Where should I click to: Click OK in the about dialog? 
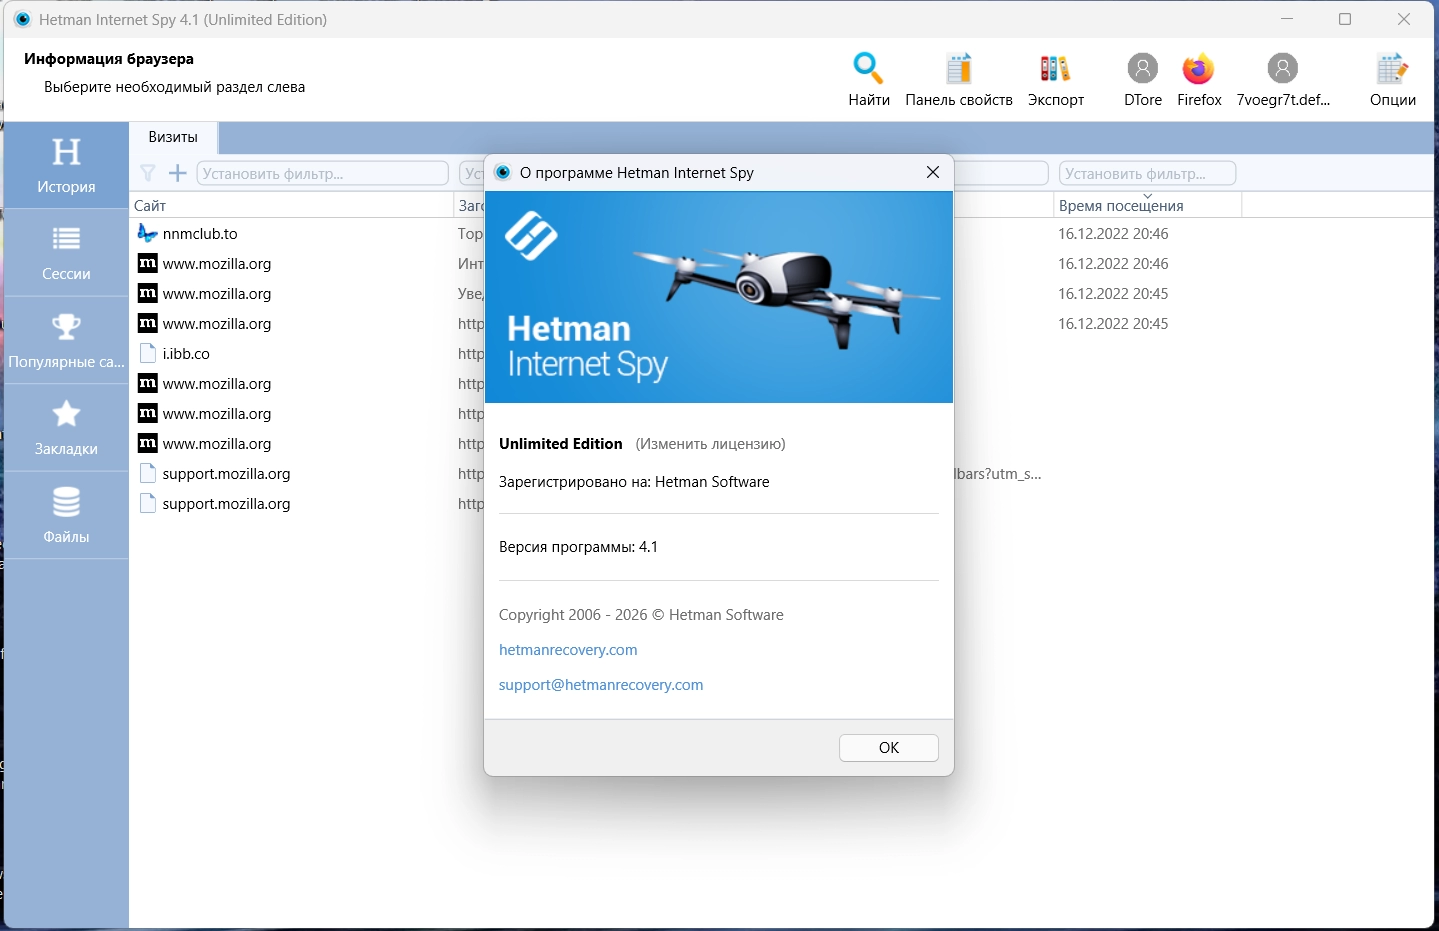[889, 748]
